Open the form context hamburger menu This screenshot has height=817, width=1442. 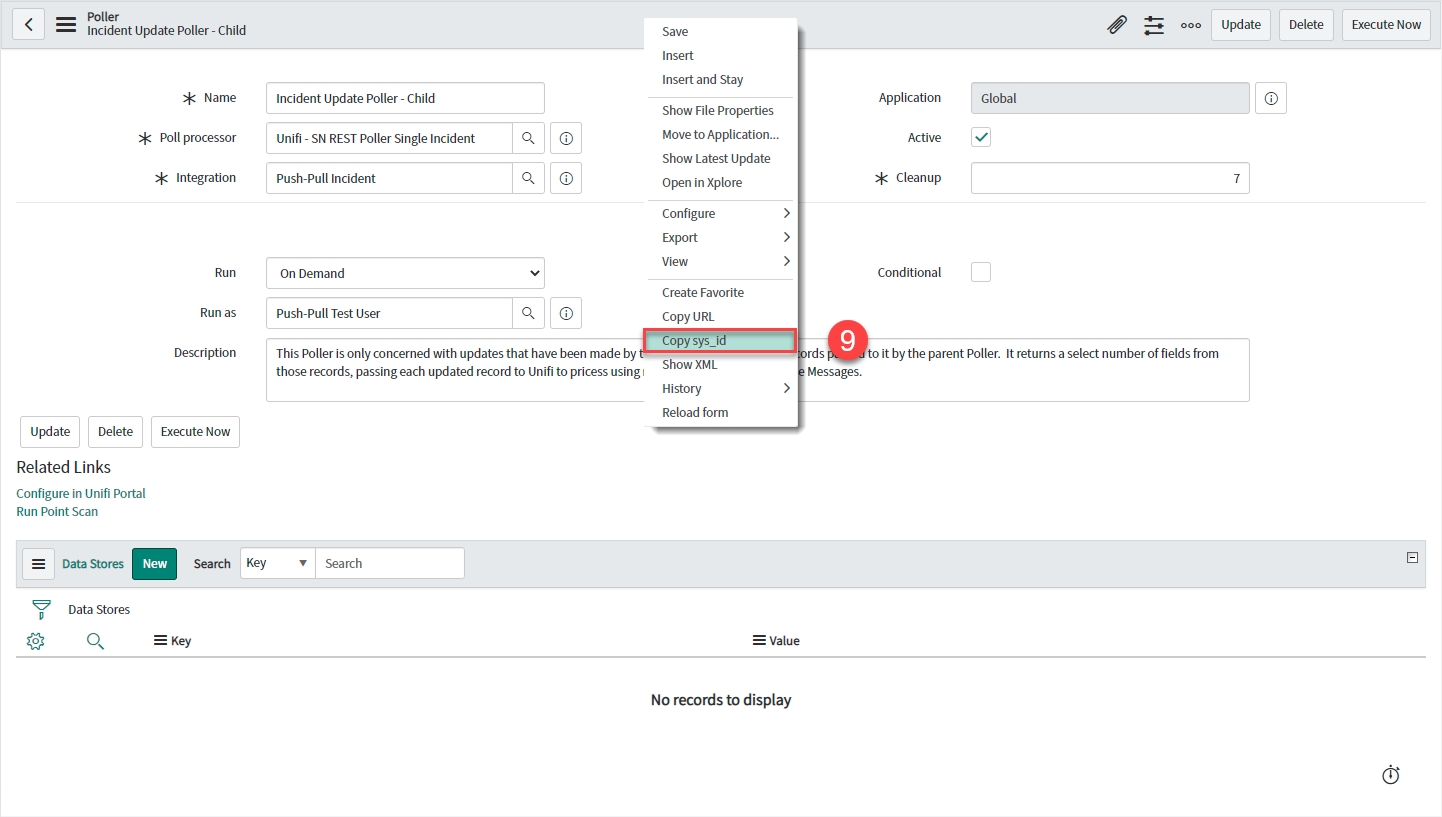66,25
